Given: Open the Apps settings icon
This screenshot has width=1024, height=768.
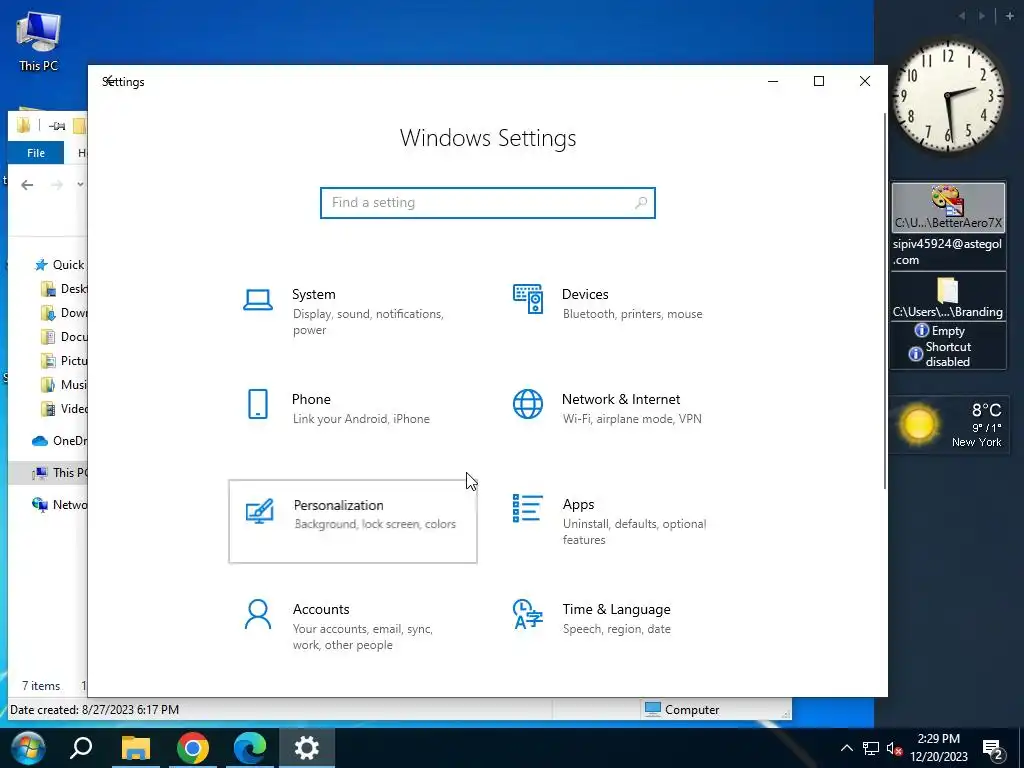Looking at the screenshot, I should [528, 508].
